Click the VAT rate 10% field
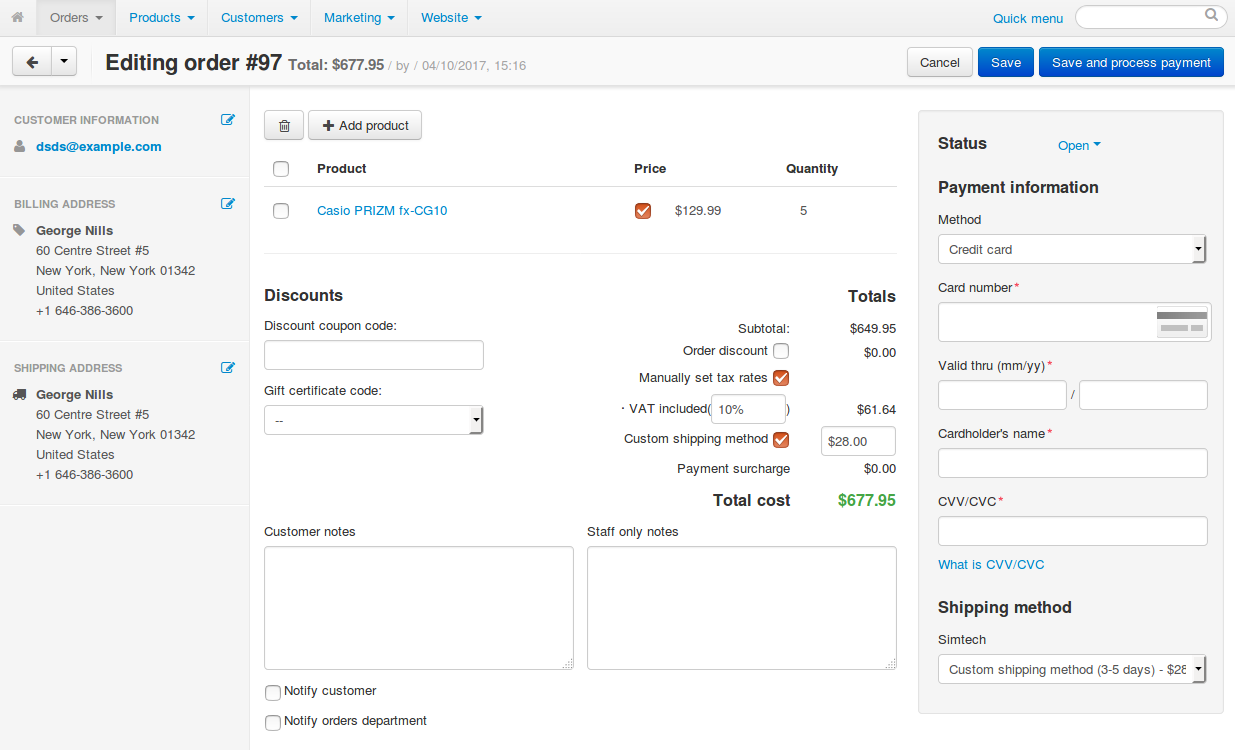1235x750 pixels. (x=749, y=409)
